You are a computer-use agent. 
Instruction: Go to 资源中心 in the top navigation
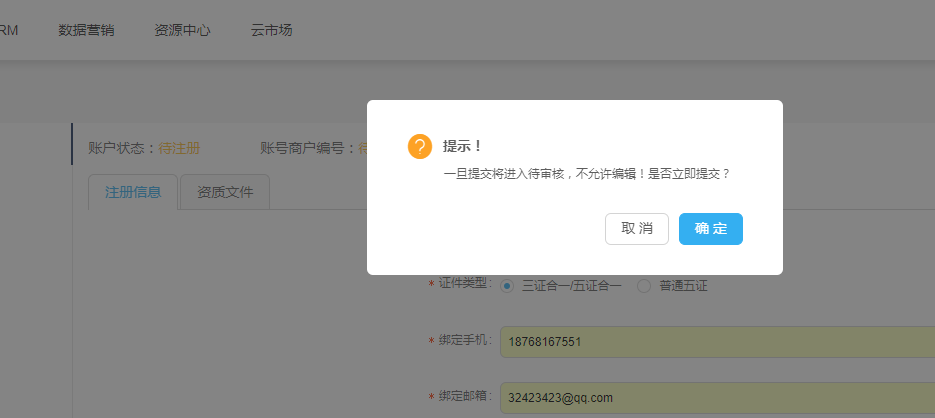coord(182,30)
